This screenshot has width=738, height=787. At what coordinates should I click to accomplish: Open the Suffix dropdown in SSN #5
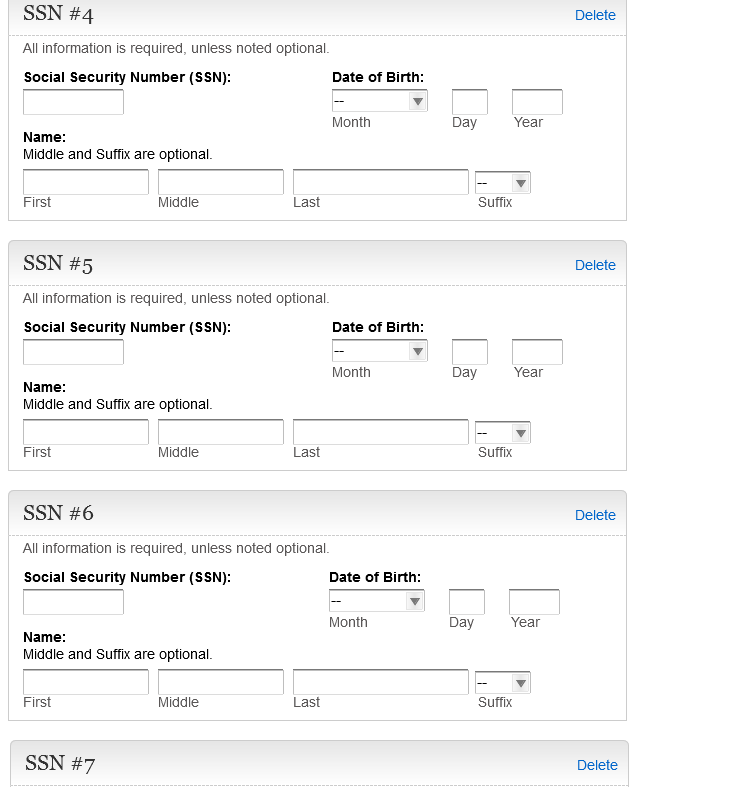(503, 433)
